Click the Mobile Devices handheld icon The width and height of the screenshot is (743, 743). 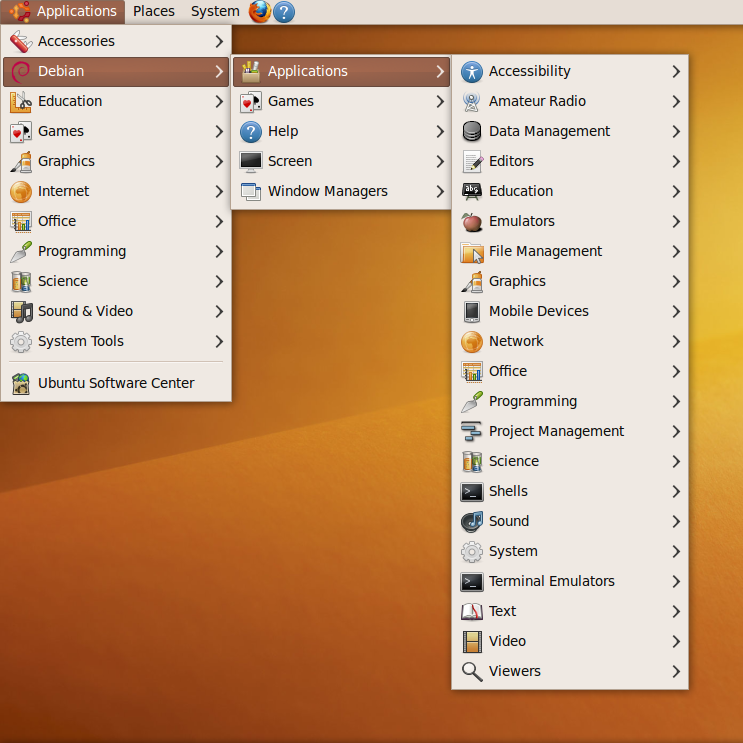click(x=471, y=311)
